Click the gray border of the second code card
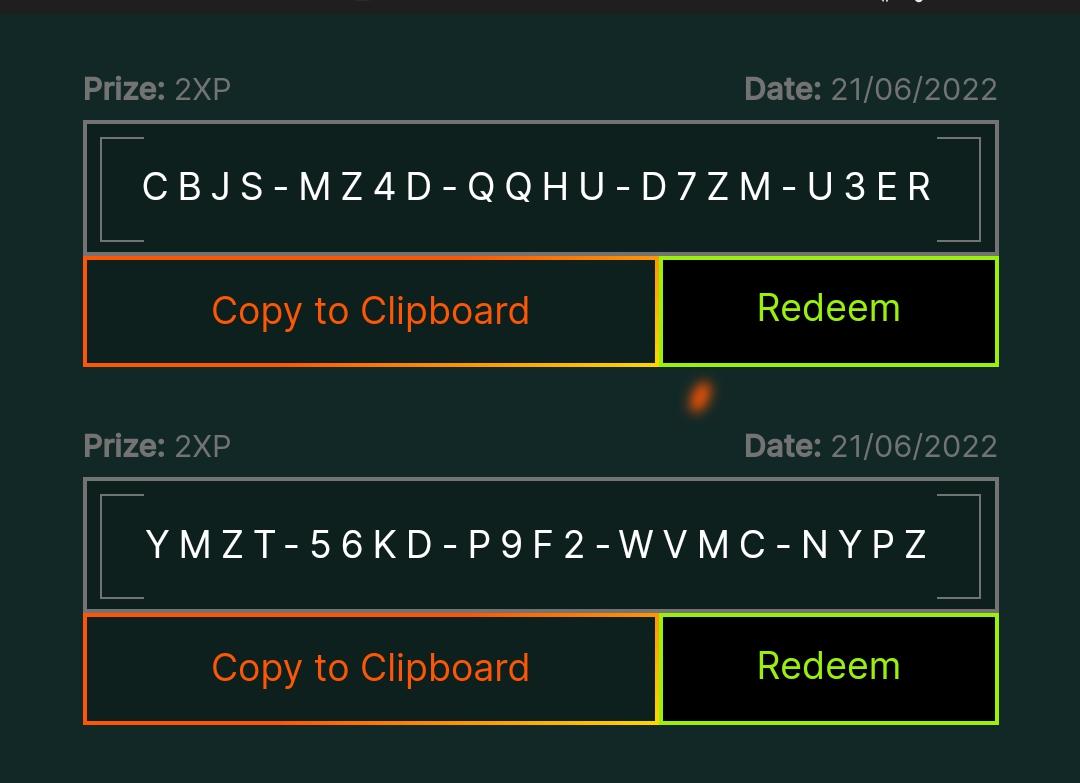This screenshot has width=1080, height=783. pyautogui.click(x=540, y=480)
